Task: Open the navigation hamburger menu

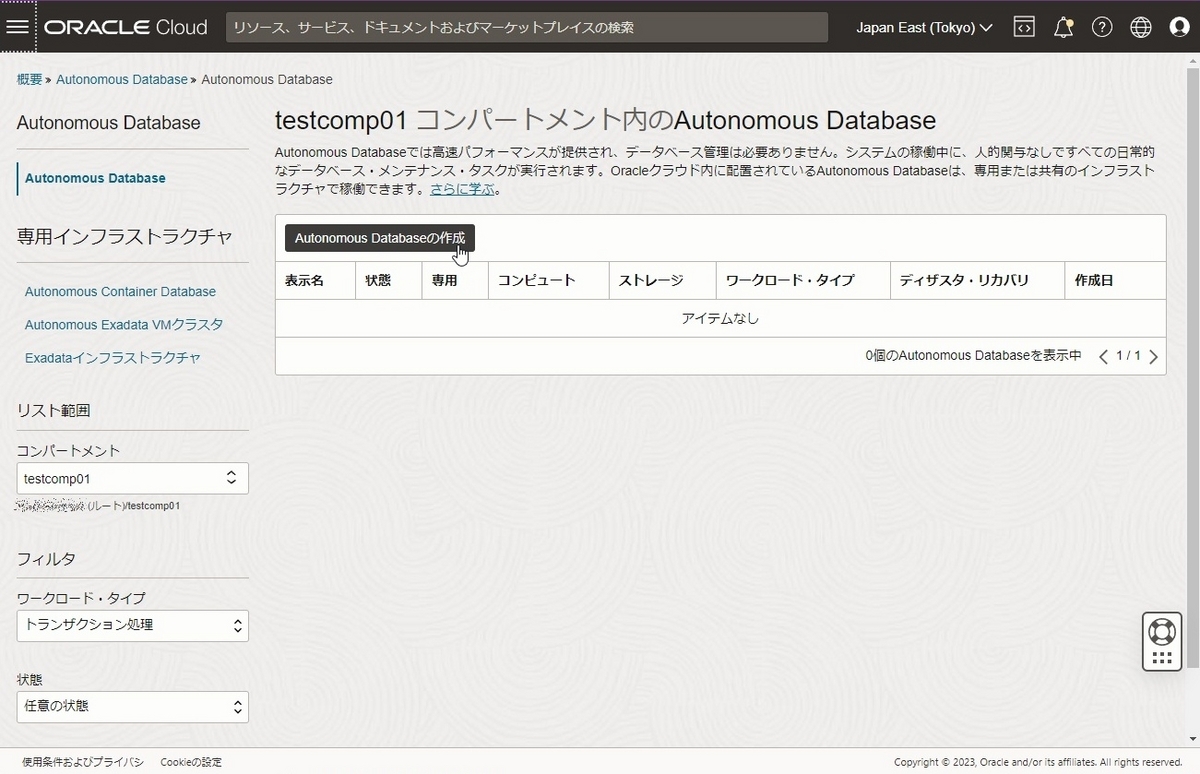Action: point(18,27)
